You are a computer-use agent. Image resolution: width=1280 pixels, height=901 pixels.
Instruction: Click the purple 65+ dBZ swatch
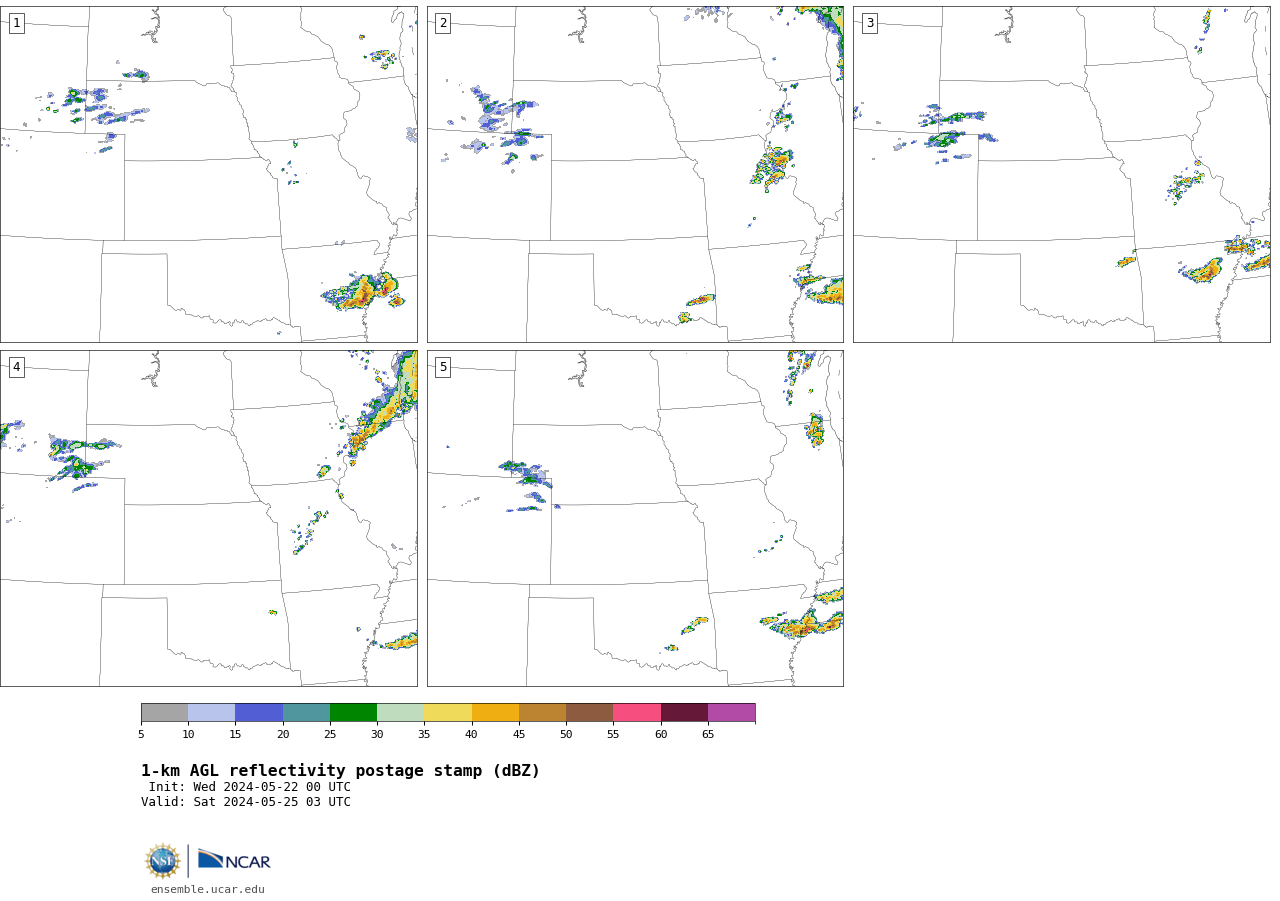[x=732, y=713]
